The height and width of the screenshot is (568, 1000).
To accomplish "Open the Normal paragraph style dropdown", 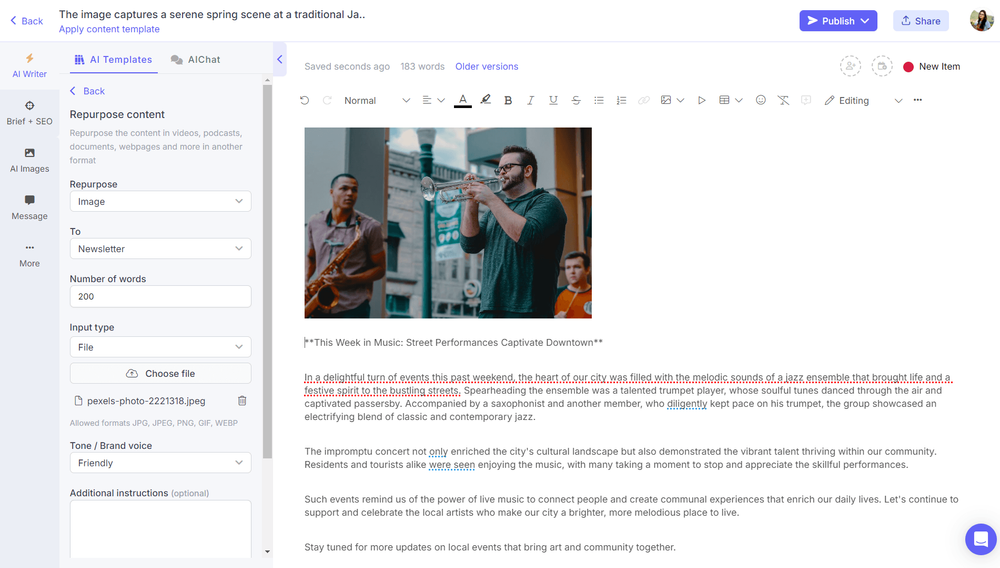I will [376, 101].
